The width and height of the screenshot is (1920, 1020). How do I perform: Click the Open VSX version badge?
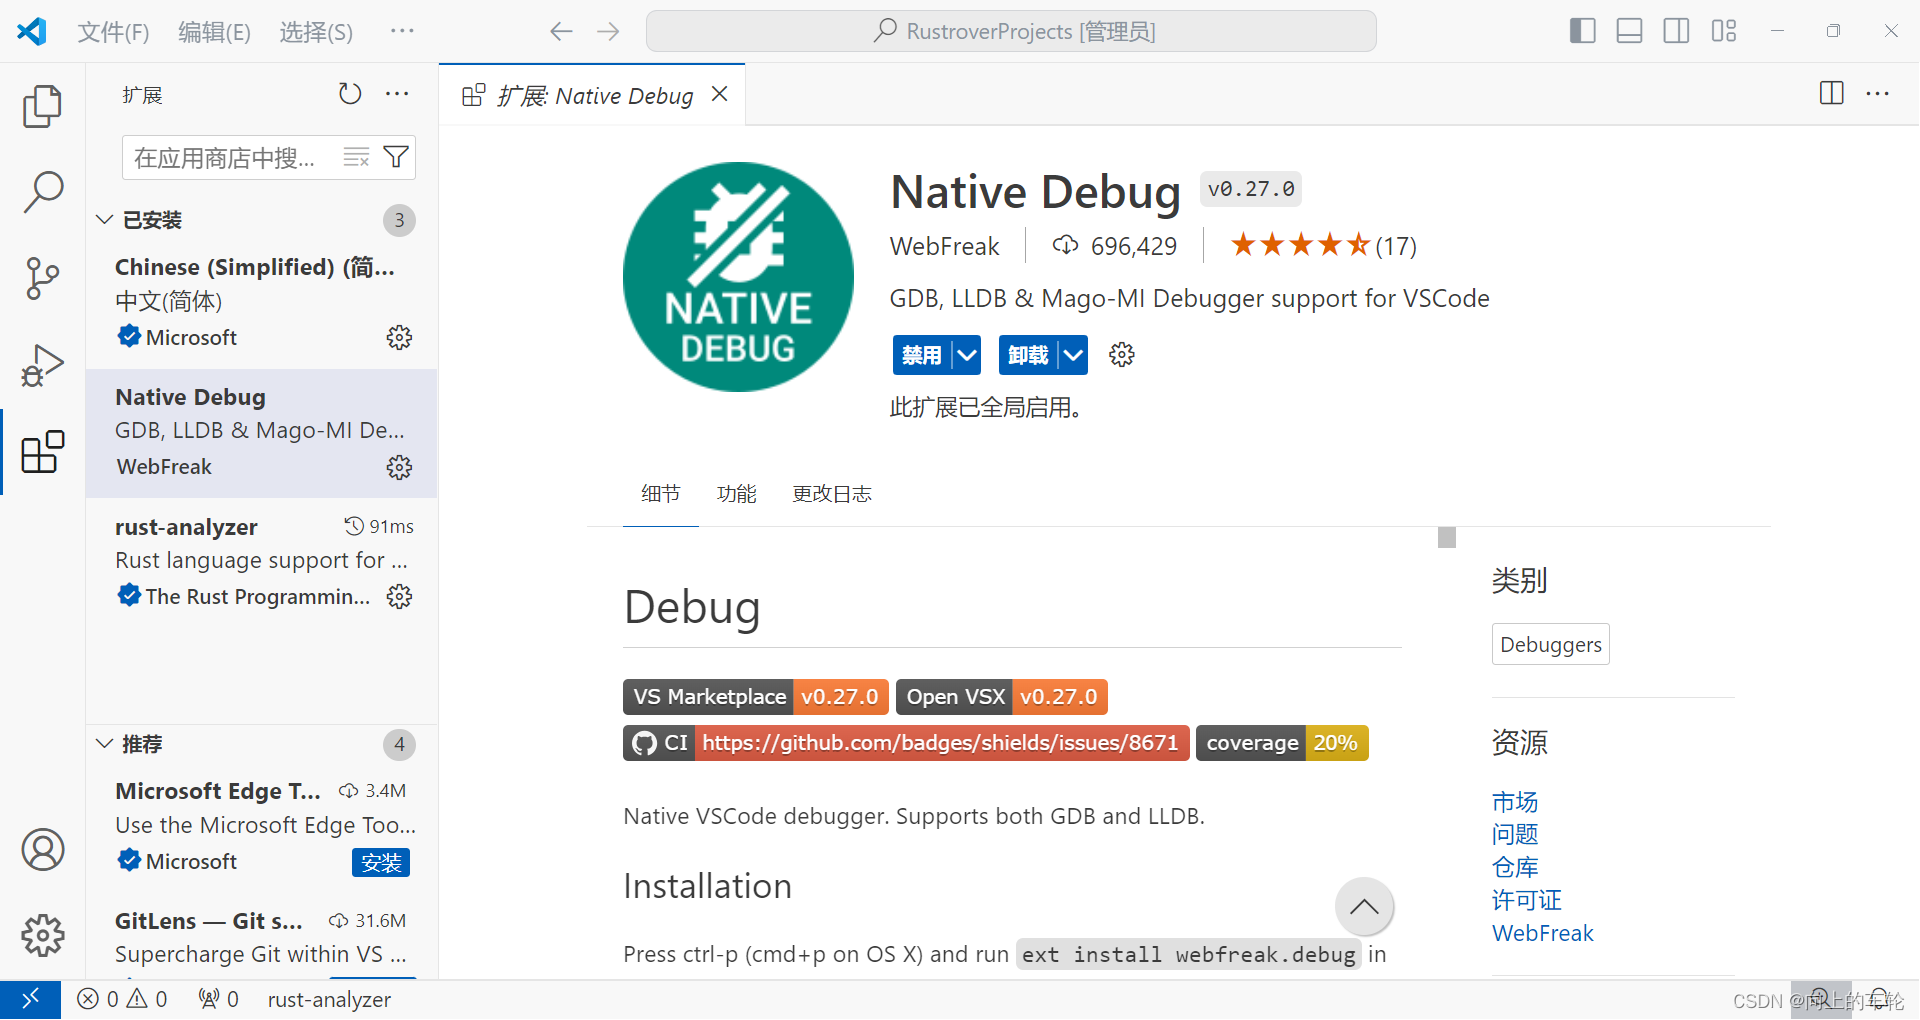1001,697
